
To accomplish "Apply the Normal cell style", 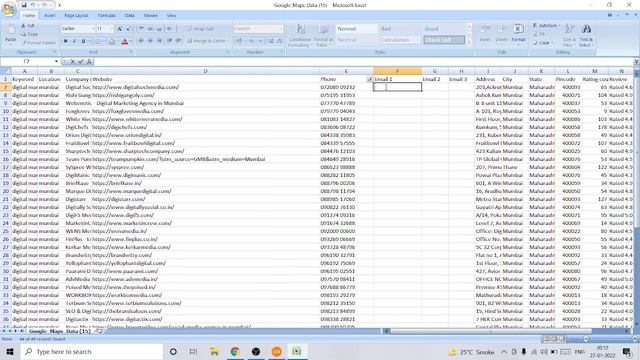I will pos(356,29).
